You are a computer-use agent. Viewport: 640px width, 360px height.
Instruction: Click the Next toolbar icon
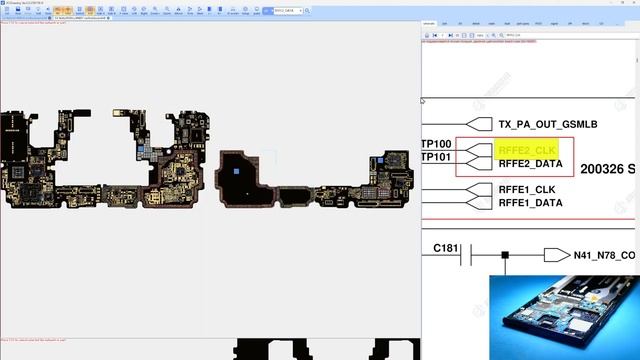200,10
